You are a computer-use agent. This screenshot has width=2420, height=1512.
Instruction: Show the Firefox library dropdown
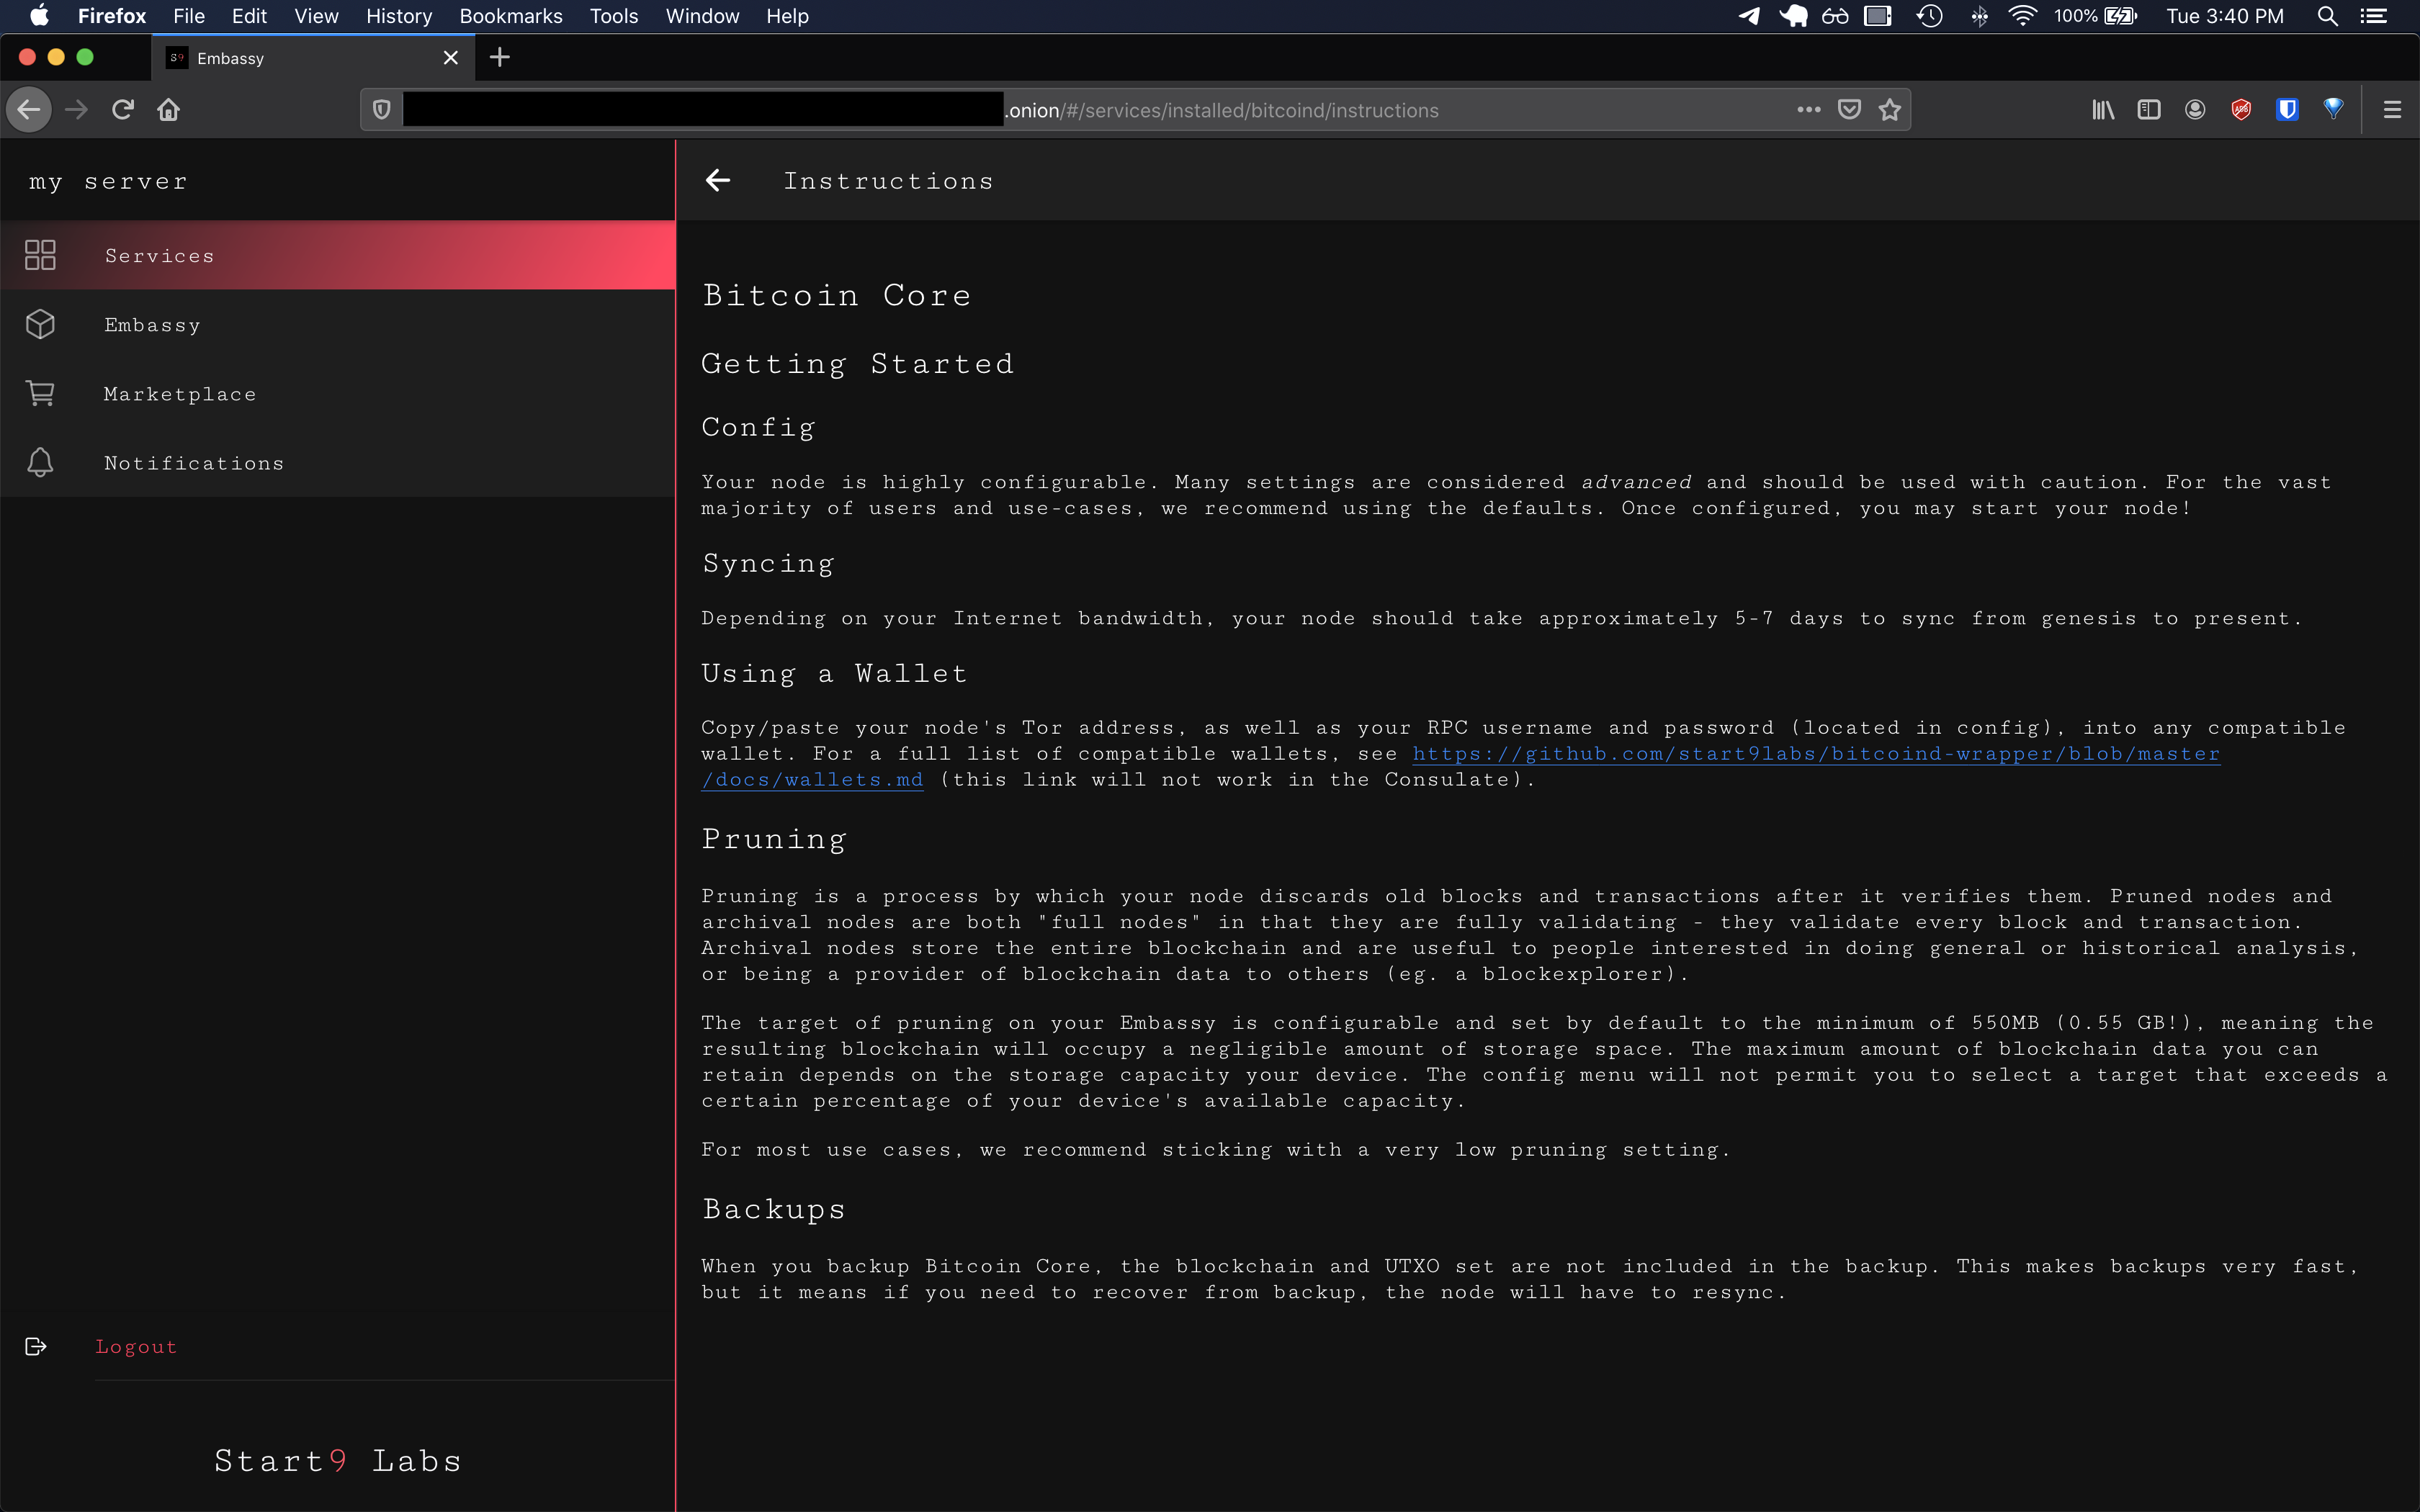(2103, 110)
